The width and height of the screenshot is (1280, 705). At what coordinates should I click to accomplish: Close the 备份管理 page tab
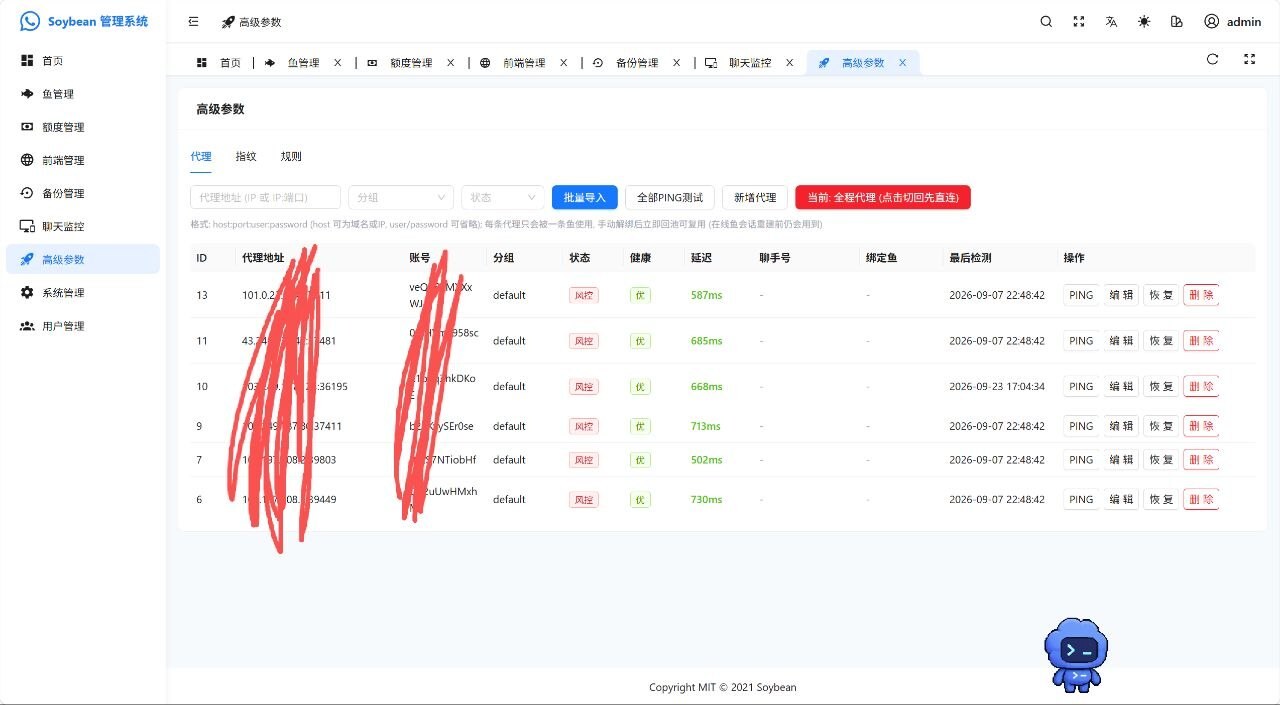[x=676, y=63]
